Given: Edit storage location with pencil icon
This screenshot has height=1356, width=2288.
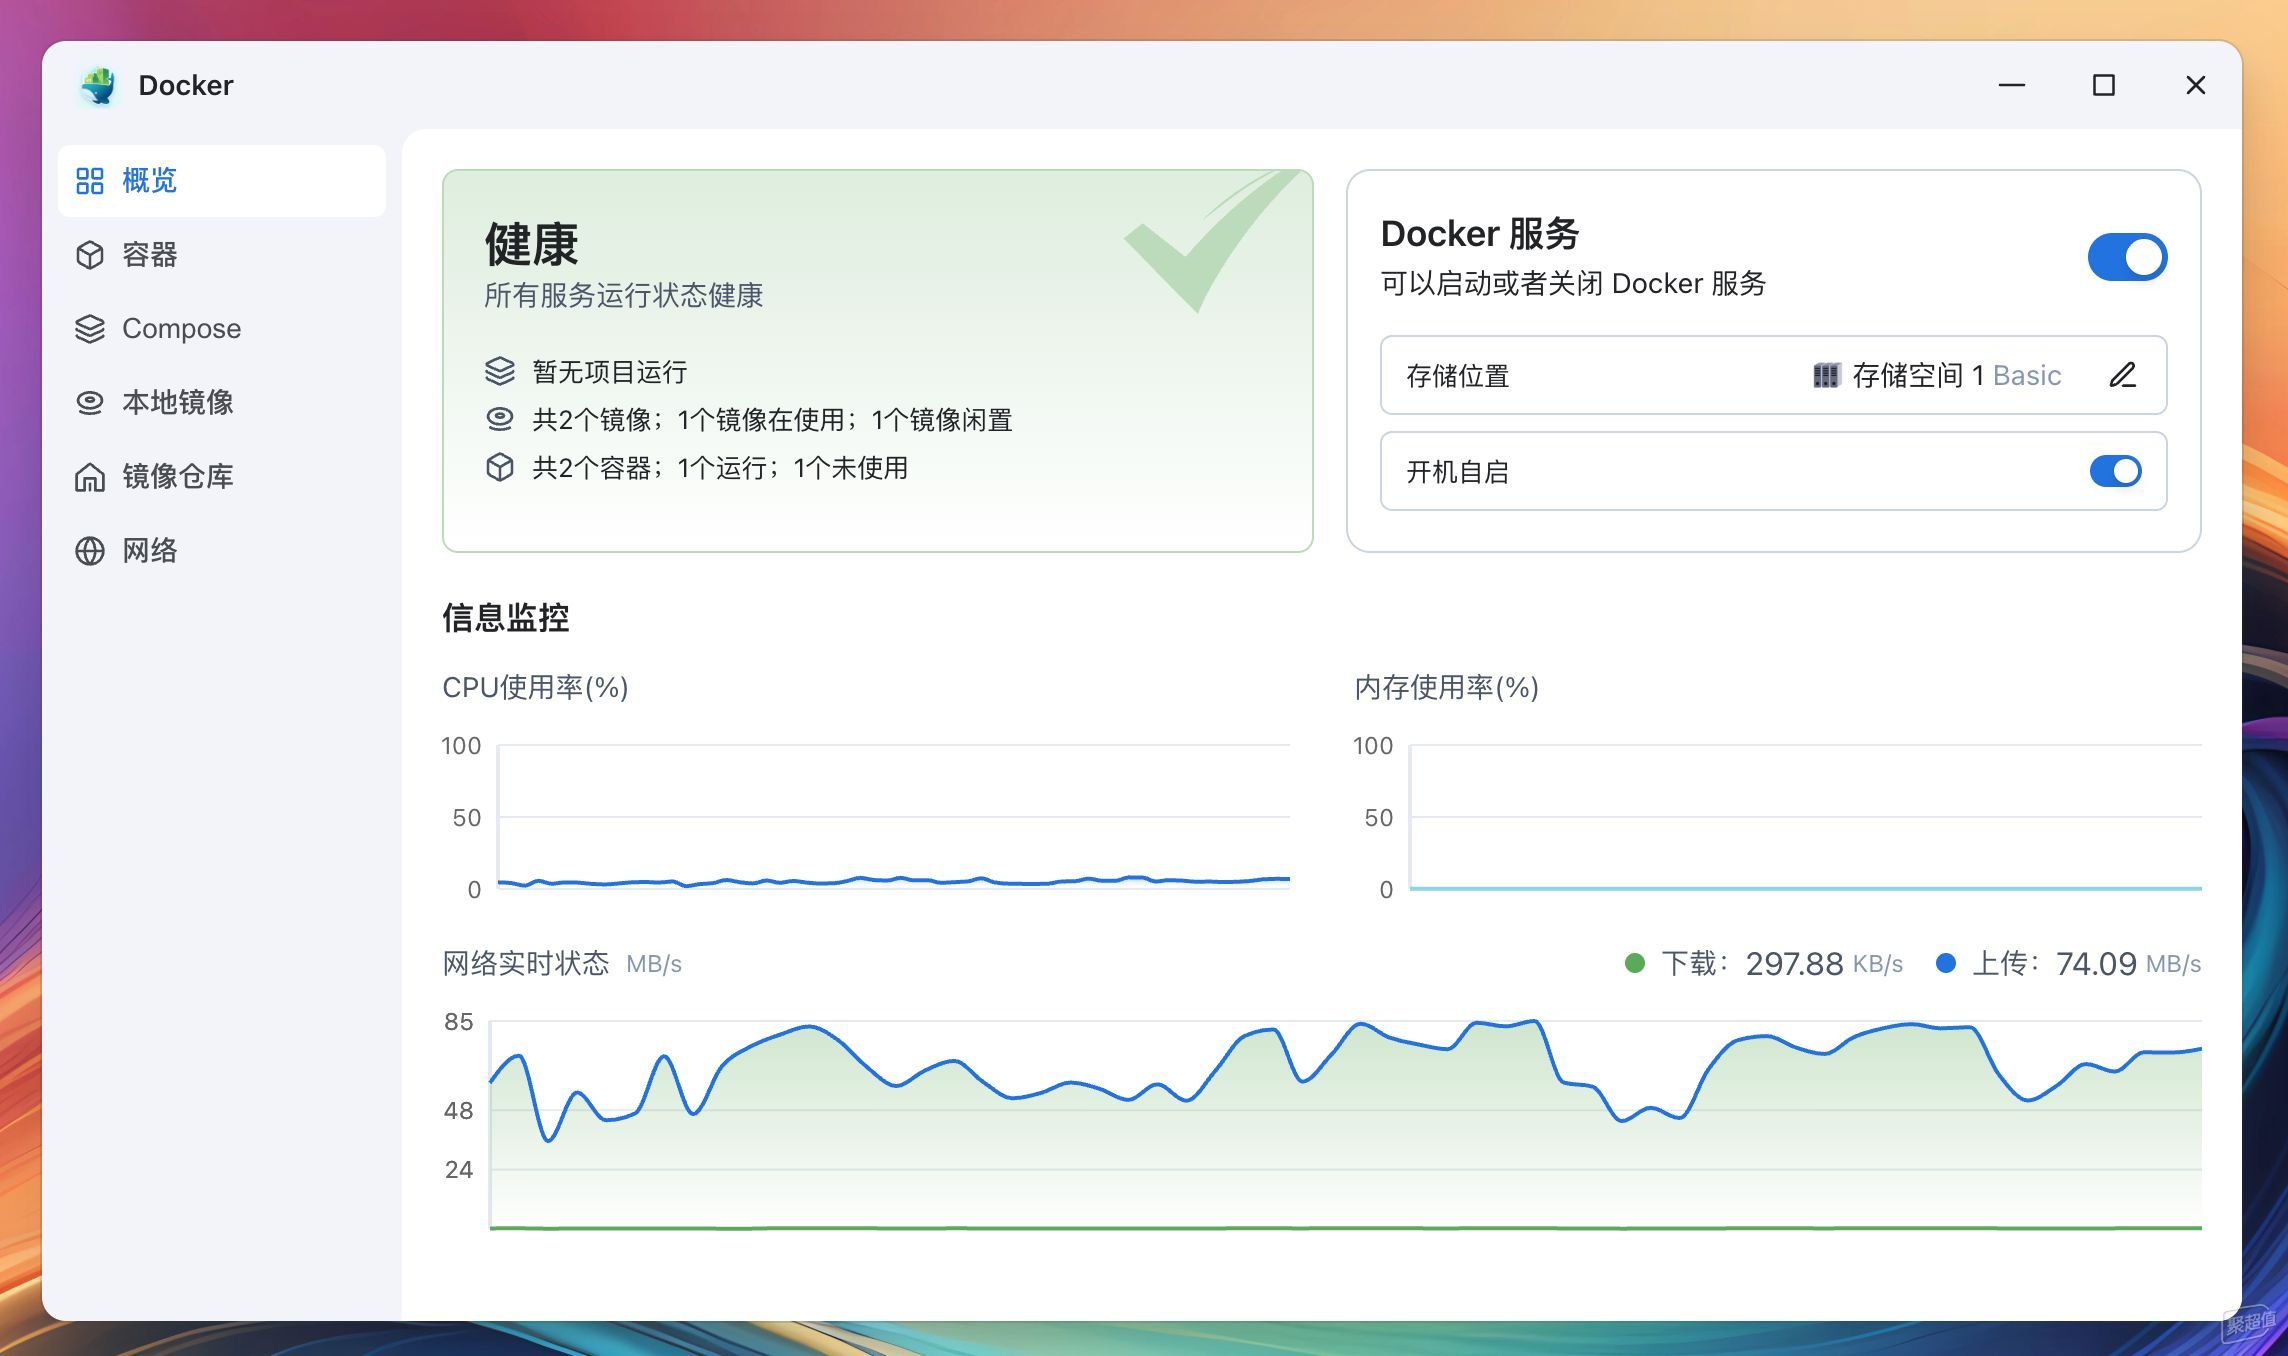Looking at the screenshot, I should (2122, 375).
